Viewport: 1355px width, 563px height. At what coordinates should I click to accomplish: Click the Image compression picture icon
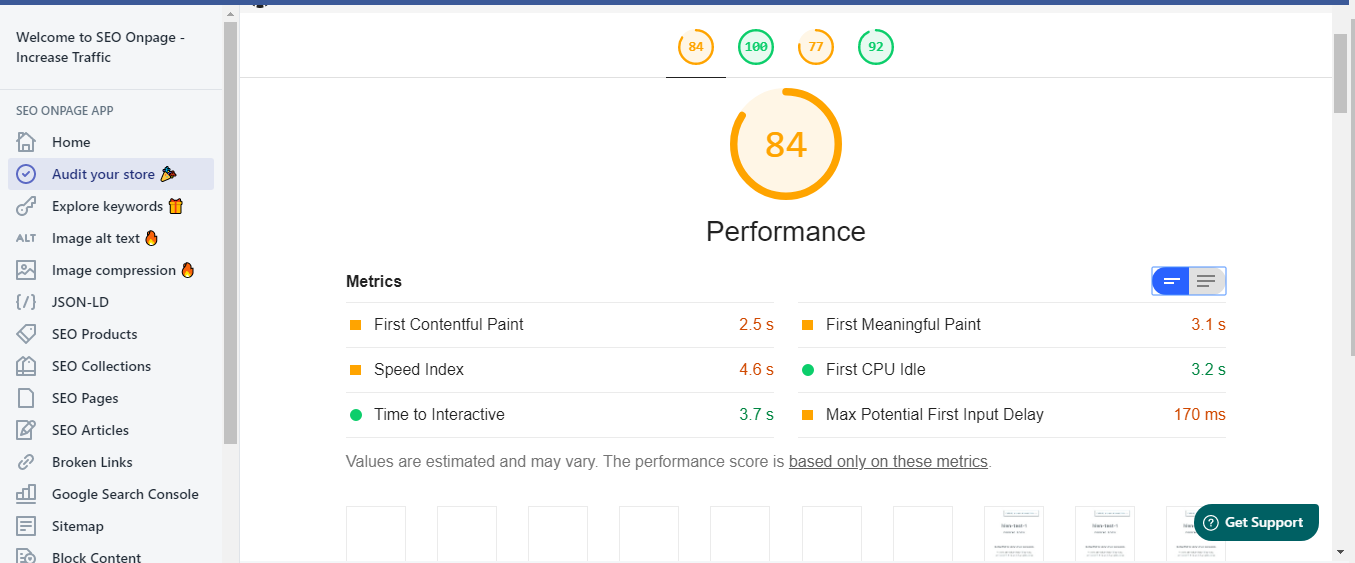coord(26,270)
